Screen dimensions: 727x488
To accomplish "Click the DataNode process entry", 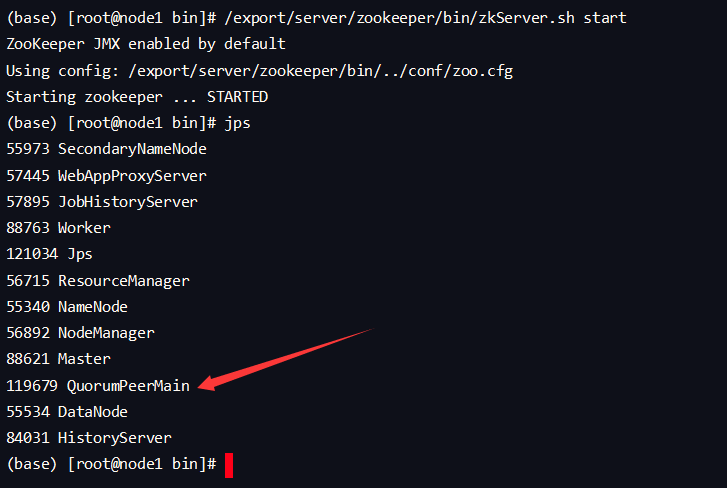I will point(92,411).
